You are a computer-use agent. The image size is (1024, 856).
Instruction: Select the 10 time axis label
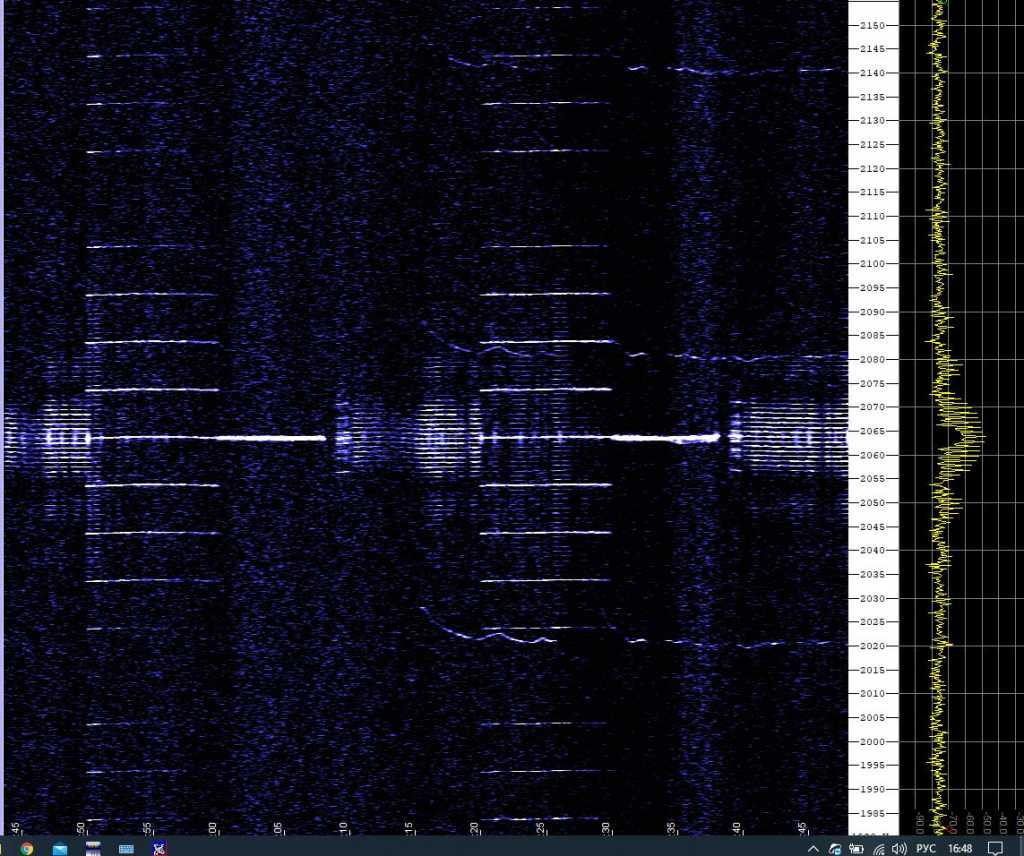pyautogui.click(x=344, y=828)
